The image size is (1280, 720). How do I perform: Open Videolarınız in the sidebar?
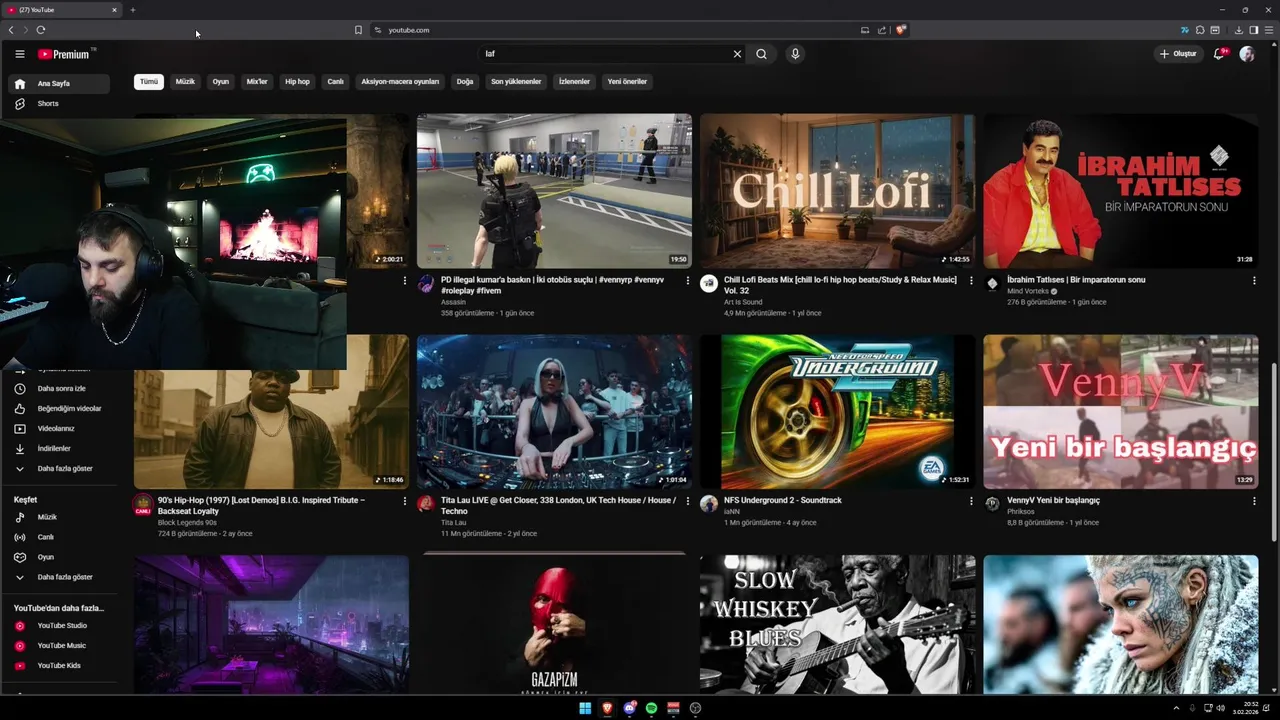59,428
